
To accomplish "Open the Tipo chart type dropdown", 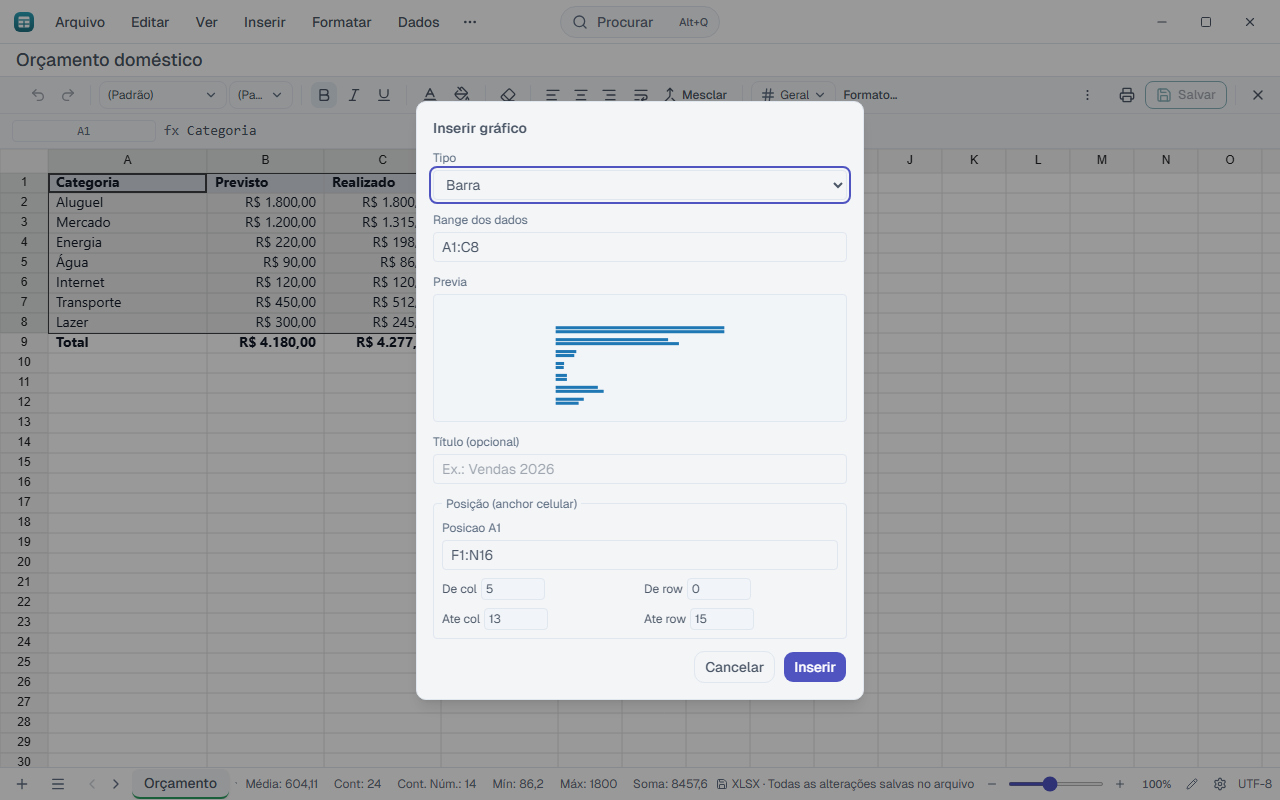I will click(x=640, y=185).
